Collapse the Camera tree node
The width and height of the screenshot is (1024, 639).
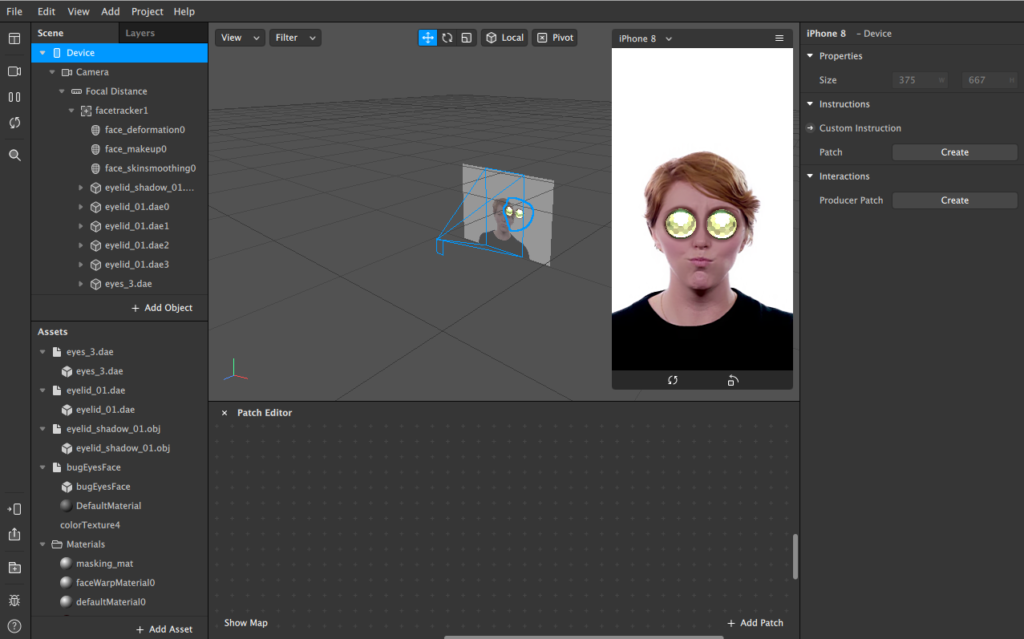pyautogui.click(x=52, y=72)
